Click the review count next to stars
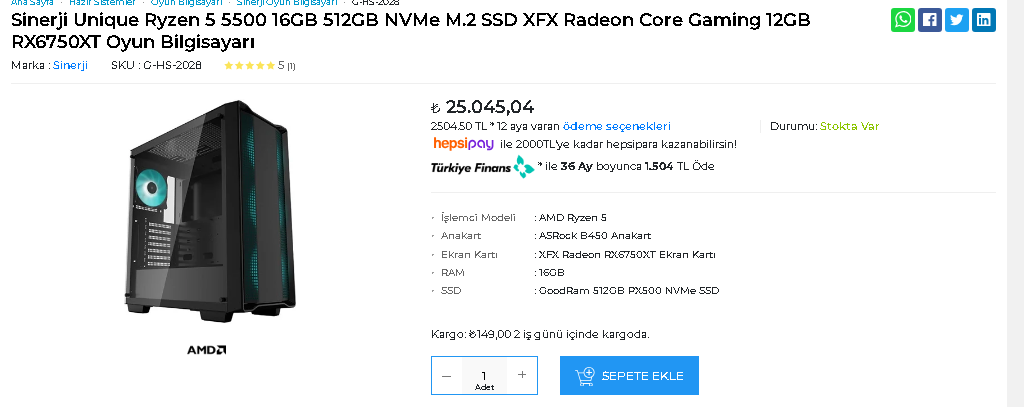The width and height of the screenshot is (1024, 407). click(291, 67)
